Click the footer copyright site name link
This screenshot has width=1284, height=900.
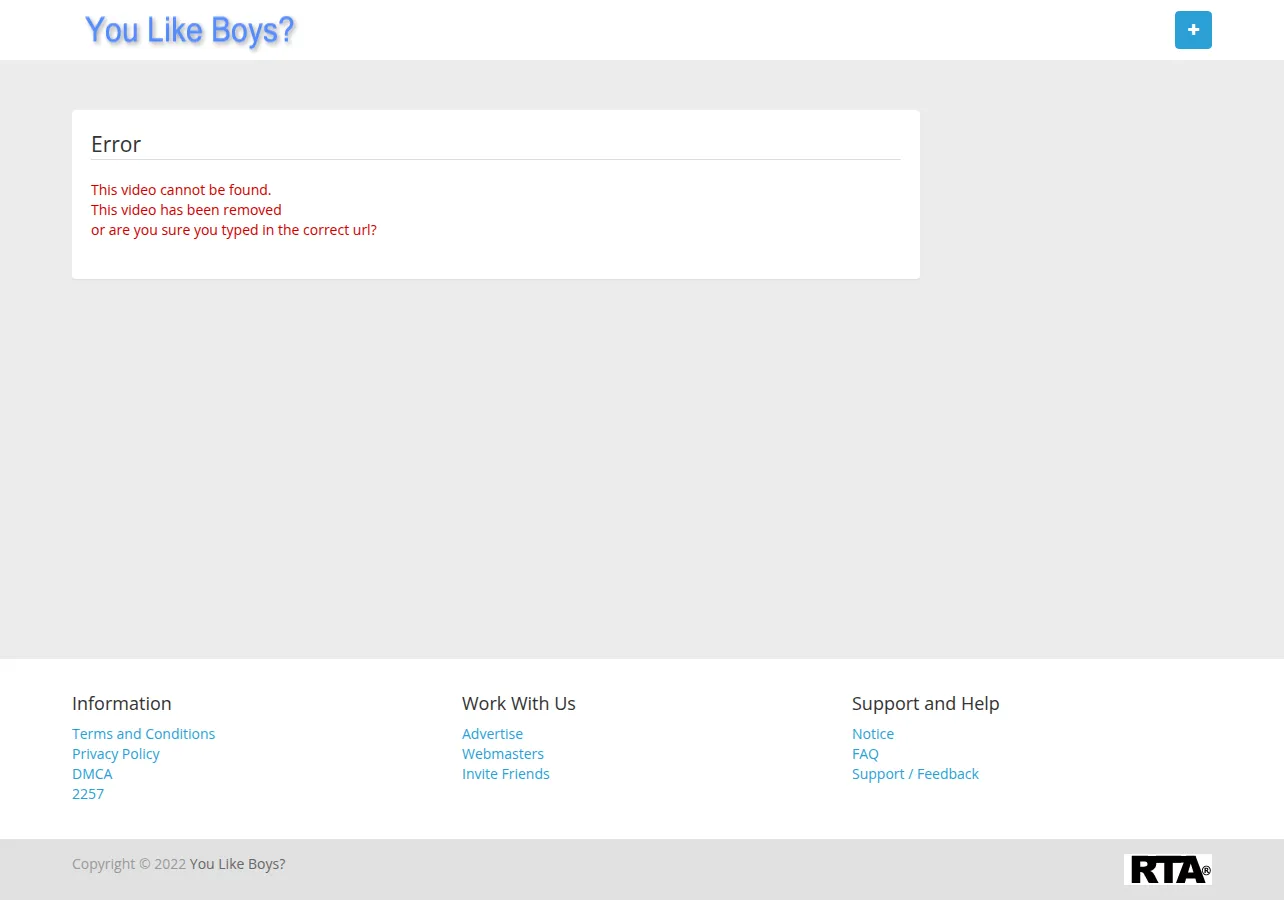(237, 864)
